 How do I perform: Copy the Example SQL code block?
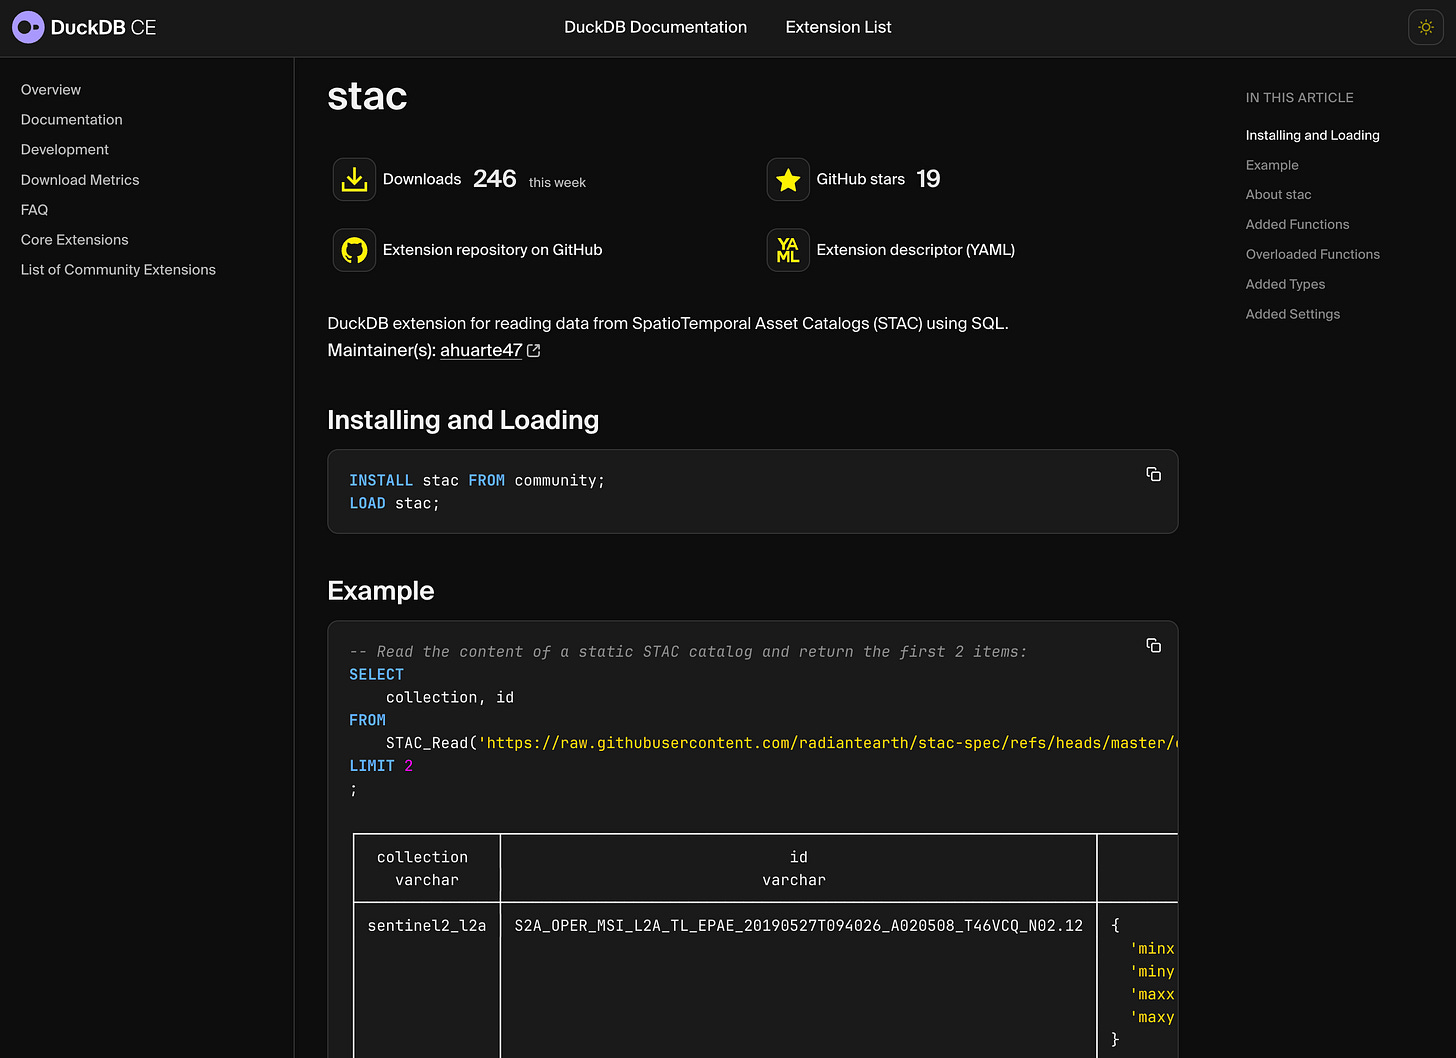1153,645
